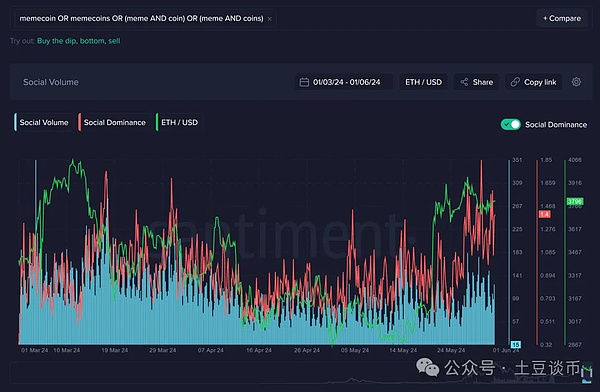Open the ETH / USD asset selector
This screenshot has height=392, width=600.
coord(423,82)
